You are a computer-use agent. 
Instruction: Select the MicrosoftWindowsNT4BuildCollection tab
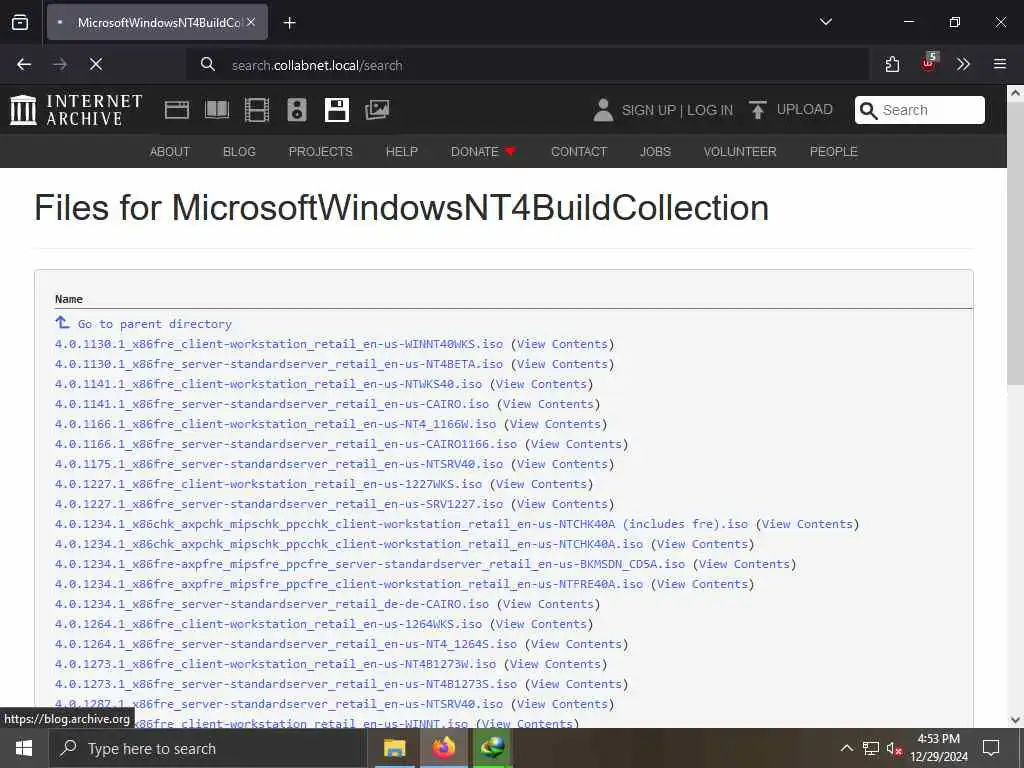point(157,22)
